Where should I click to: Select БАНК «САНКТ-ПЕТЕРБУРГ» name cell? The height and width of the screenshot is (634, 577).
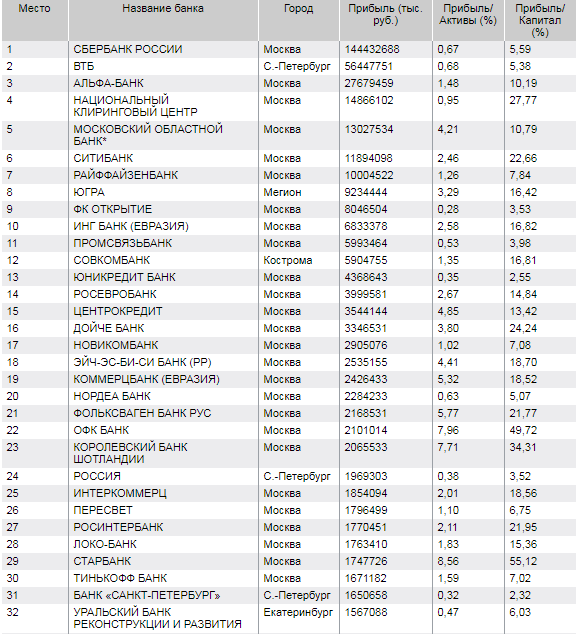point(147,595)
